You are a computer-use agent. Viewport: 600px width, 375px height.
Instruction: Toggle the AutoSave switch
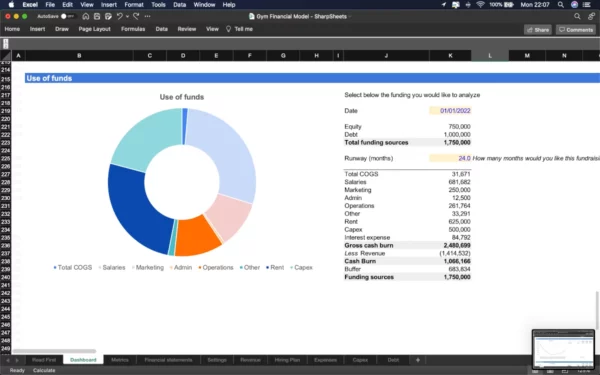[67, 16]
